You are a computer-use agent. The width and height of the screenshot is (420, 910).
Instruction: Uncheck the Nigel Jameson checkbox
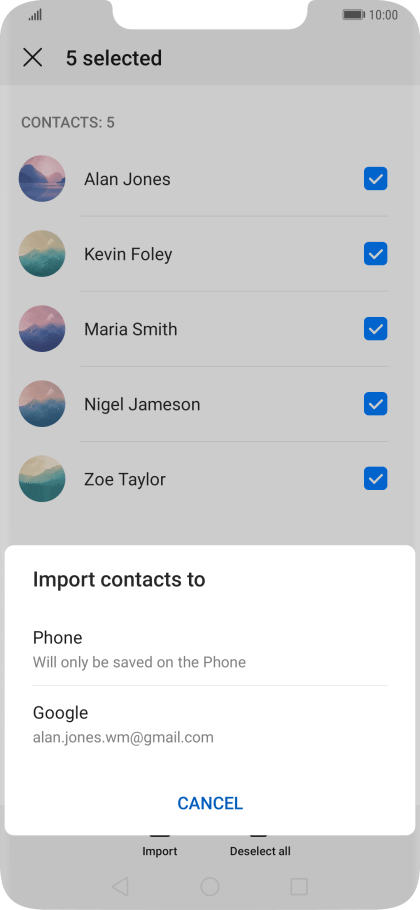[375, 403]
